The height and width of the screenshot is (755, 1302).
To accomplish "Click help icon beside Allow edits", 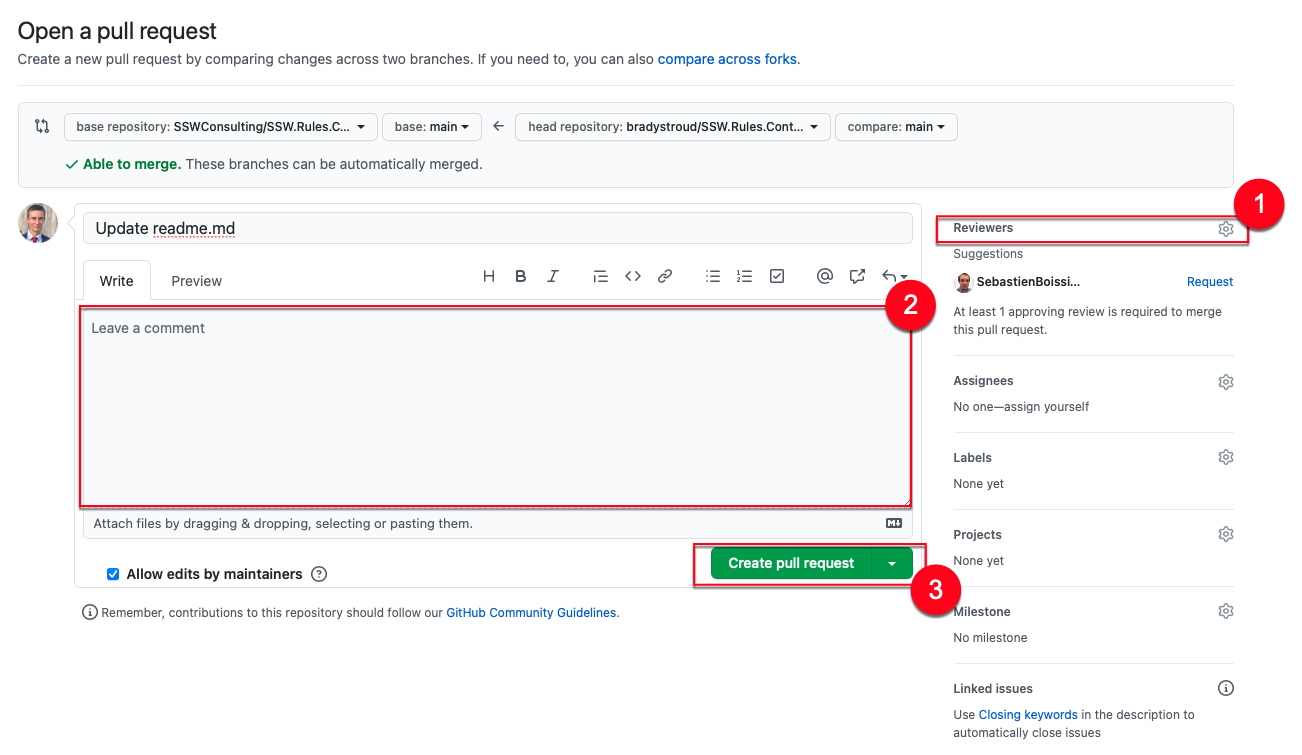I will tap(319, 574).
